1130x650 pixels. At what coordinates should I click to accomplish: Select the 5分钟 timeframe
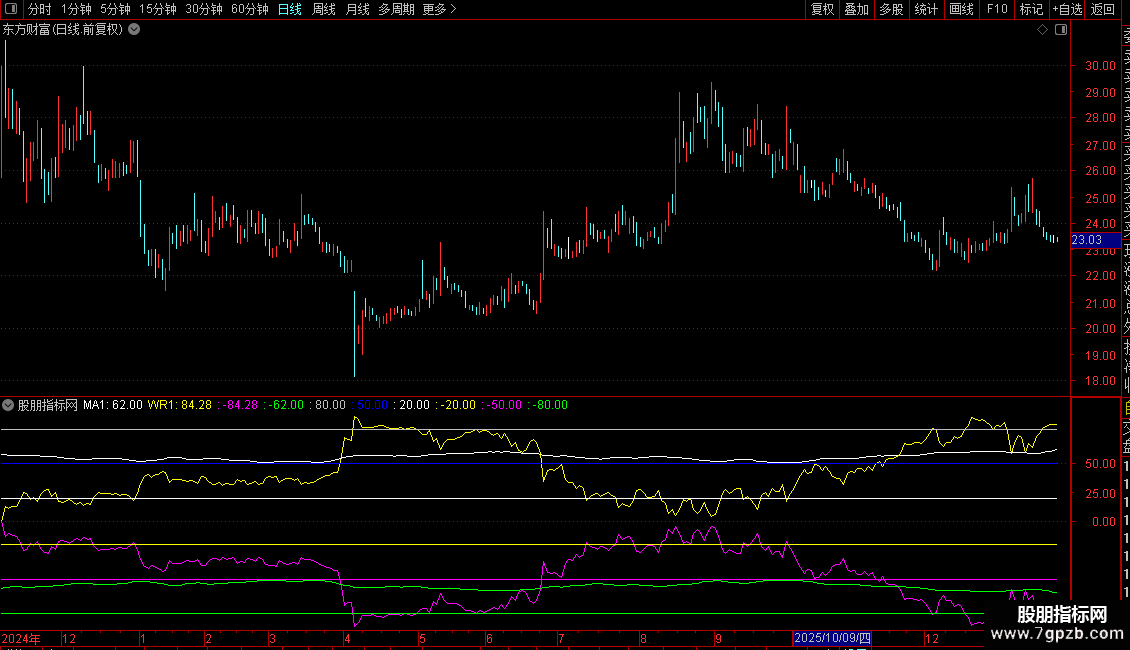point(115,9)
